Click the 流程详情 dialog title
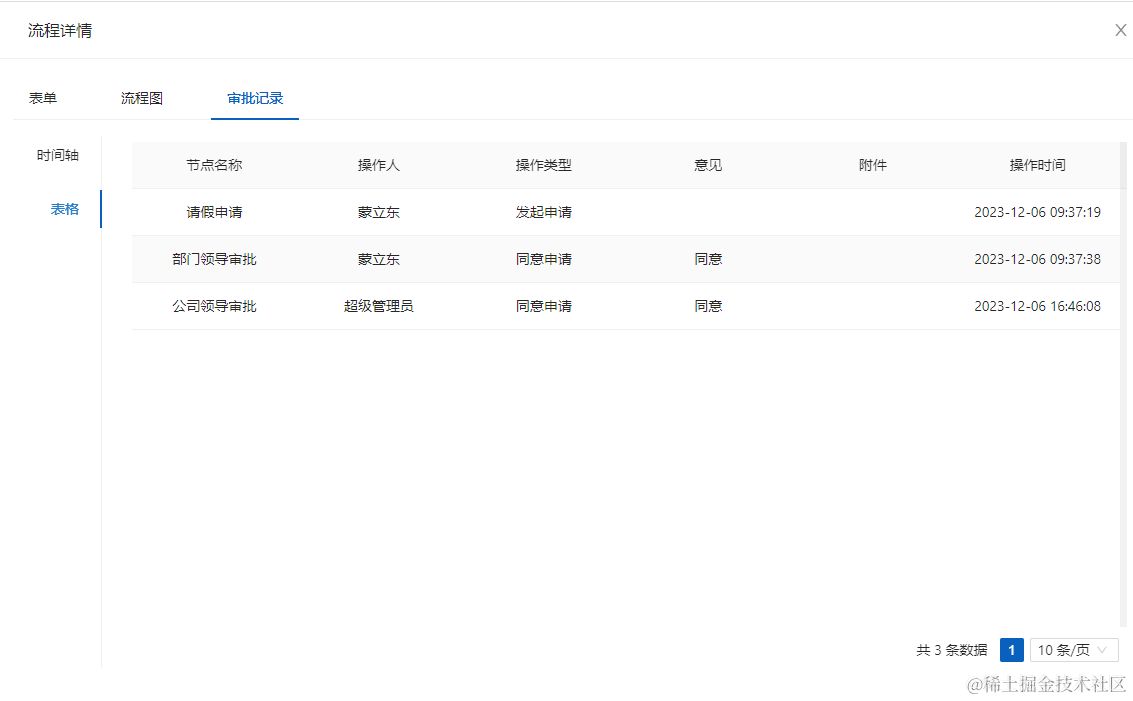Screen dimensions: 1133x701 click(x=60, y=30)
